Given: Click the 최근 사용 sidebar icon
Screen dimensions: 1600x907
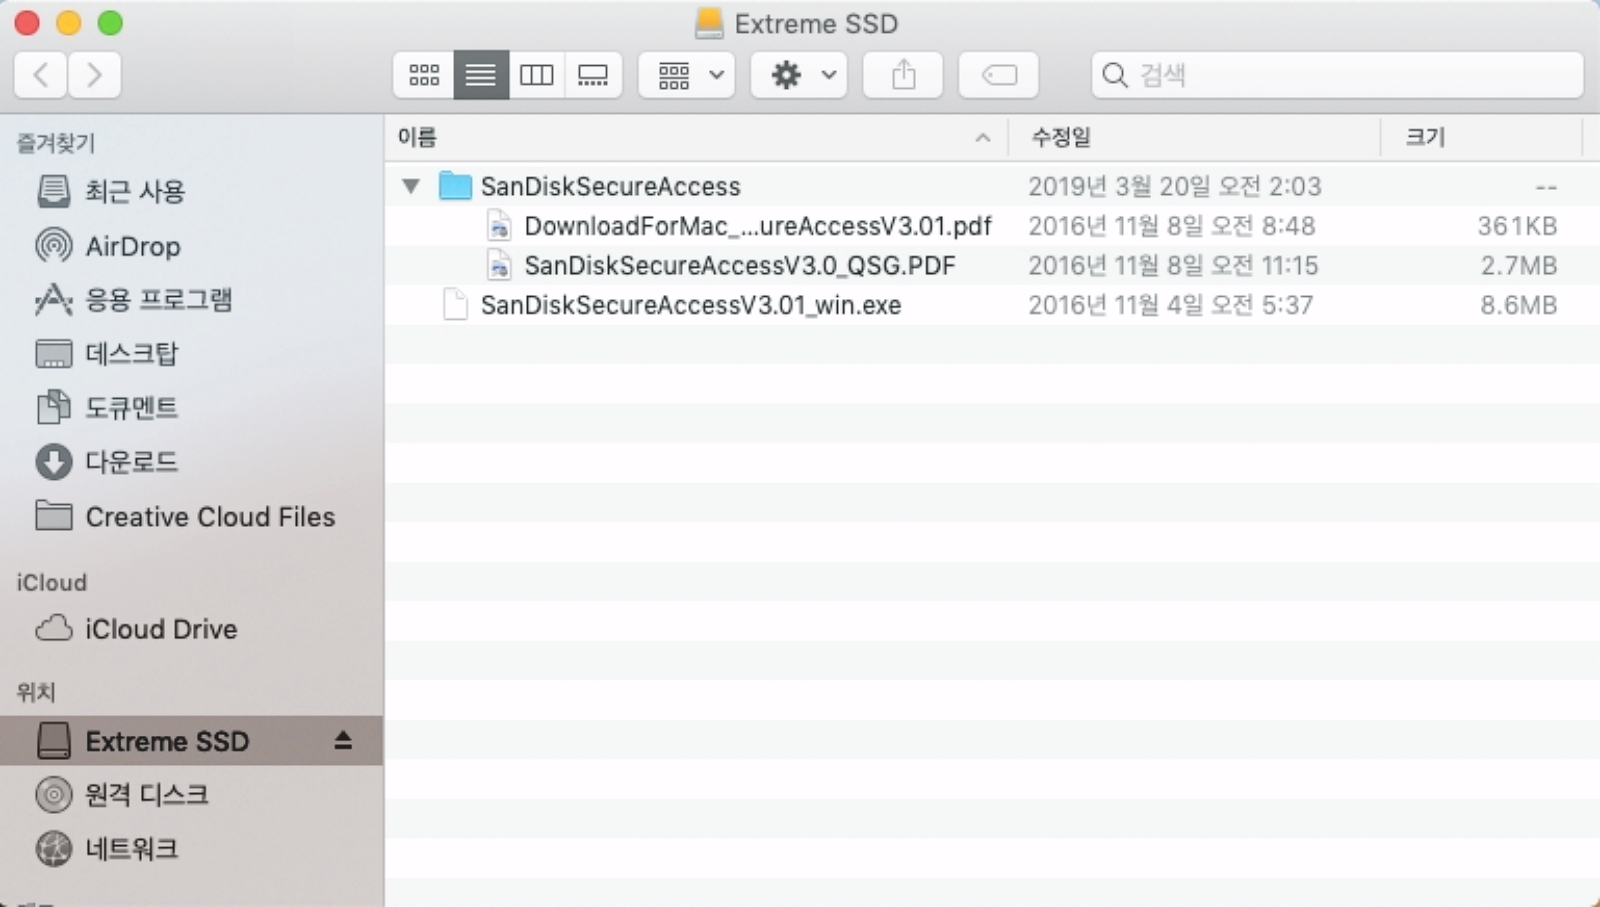Looking at the screenshot, I should [53, 190].
